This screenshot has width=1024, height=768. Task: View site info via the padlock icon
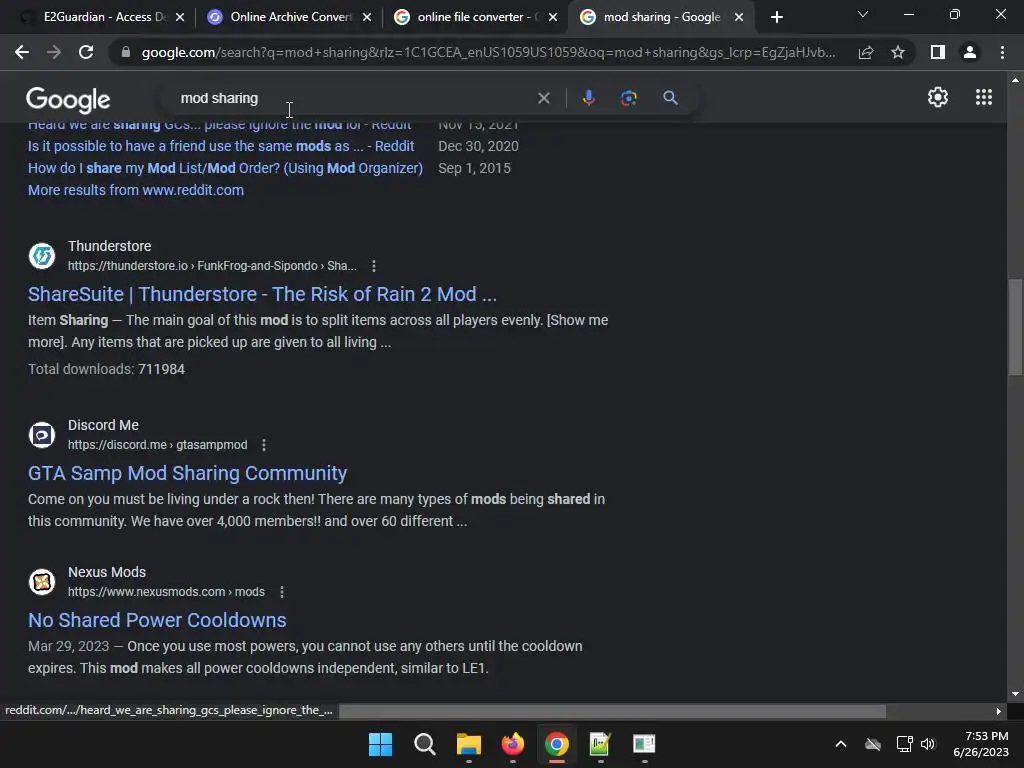point(126,52)
